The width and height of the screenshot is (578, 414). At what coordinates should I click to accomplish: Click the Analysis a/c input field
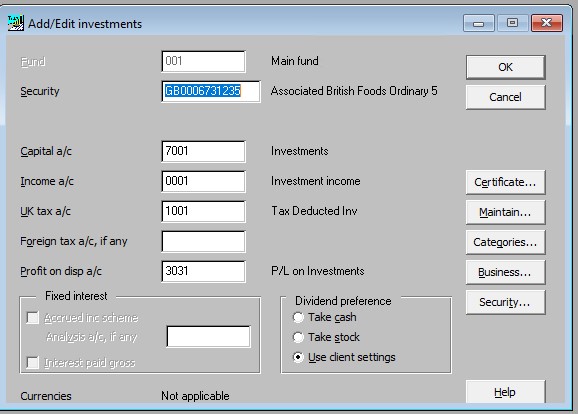209,336
